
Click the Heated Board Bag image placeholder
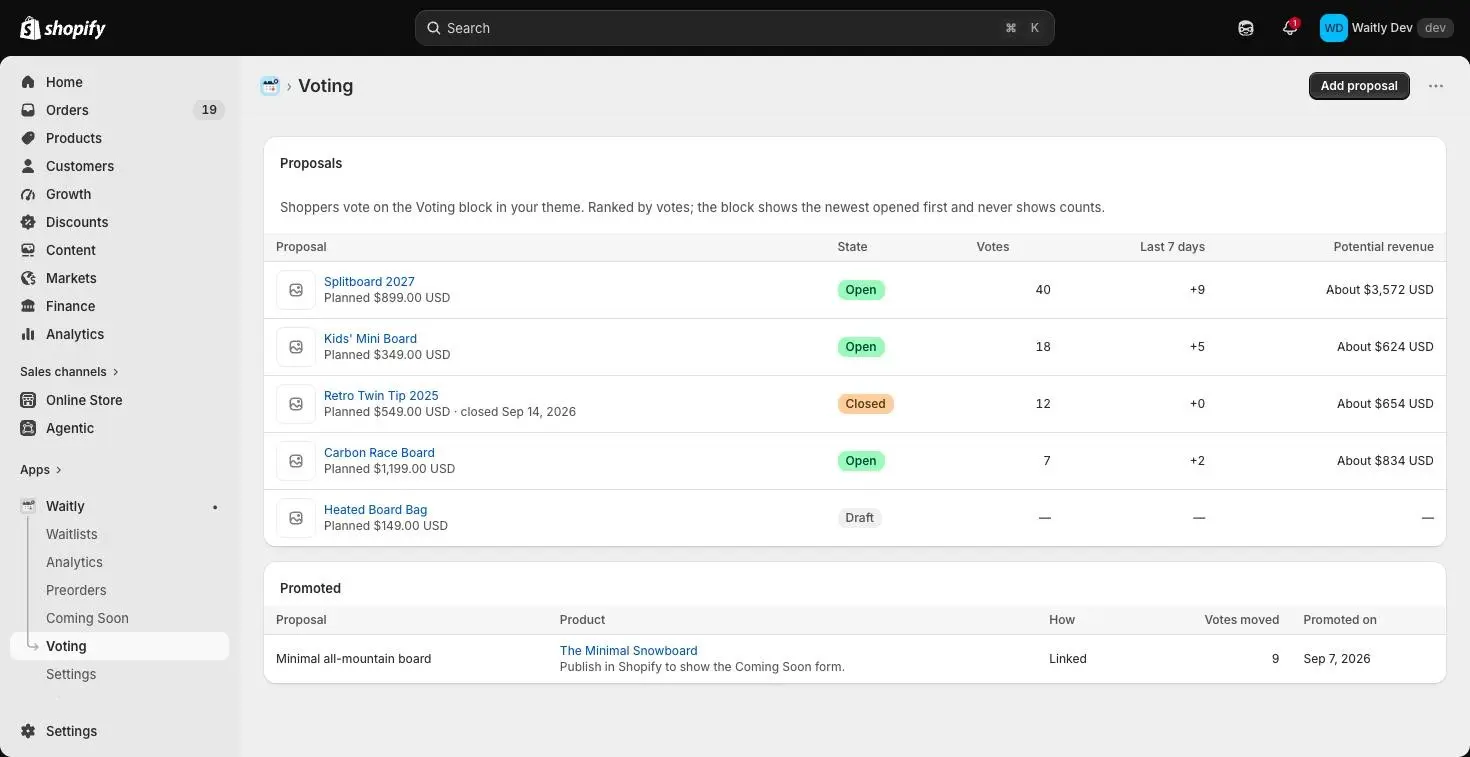click(296, 518)
